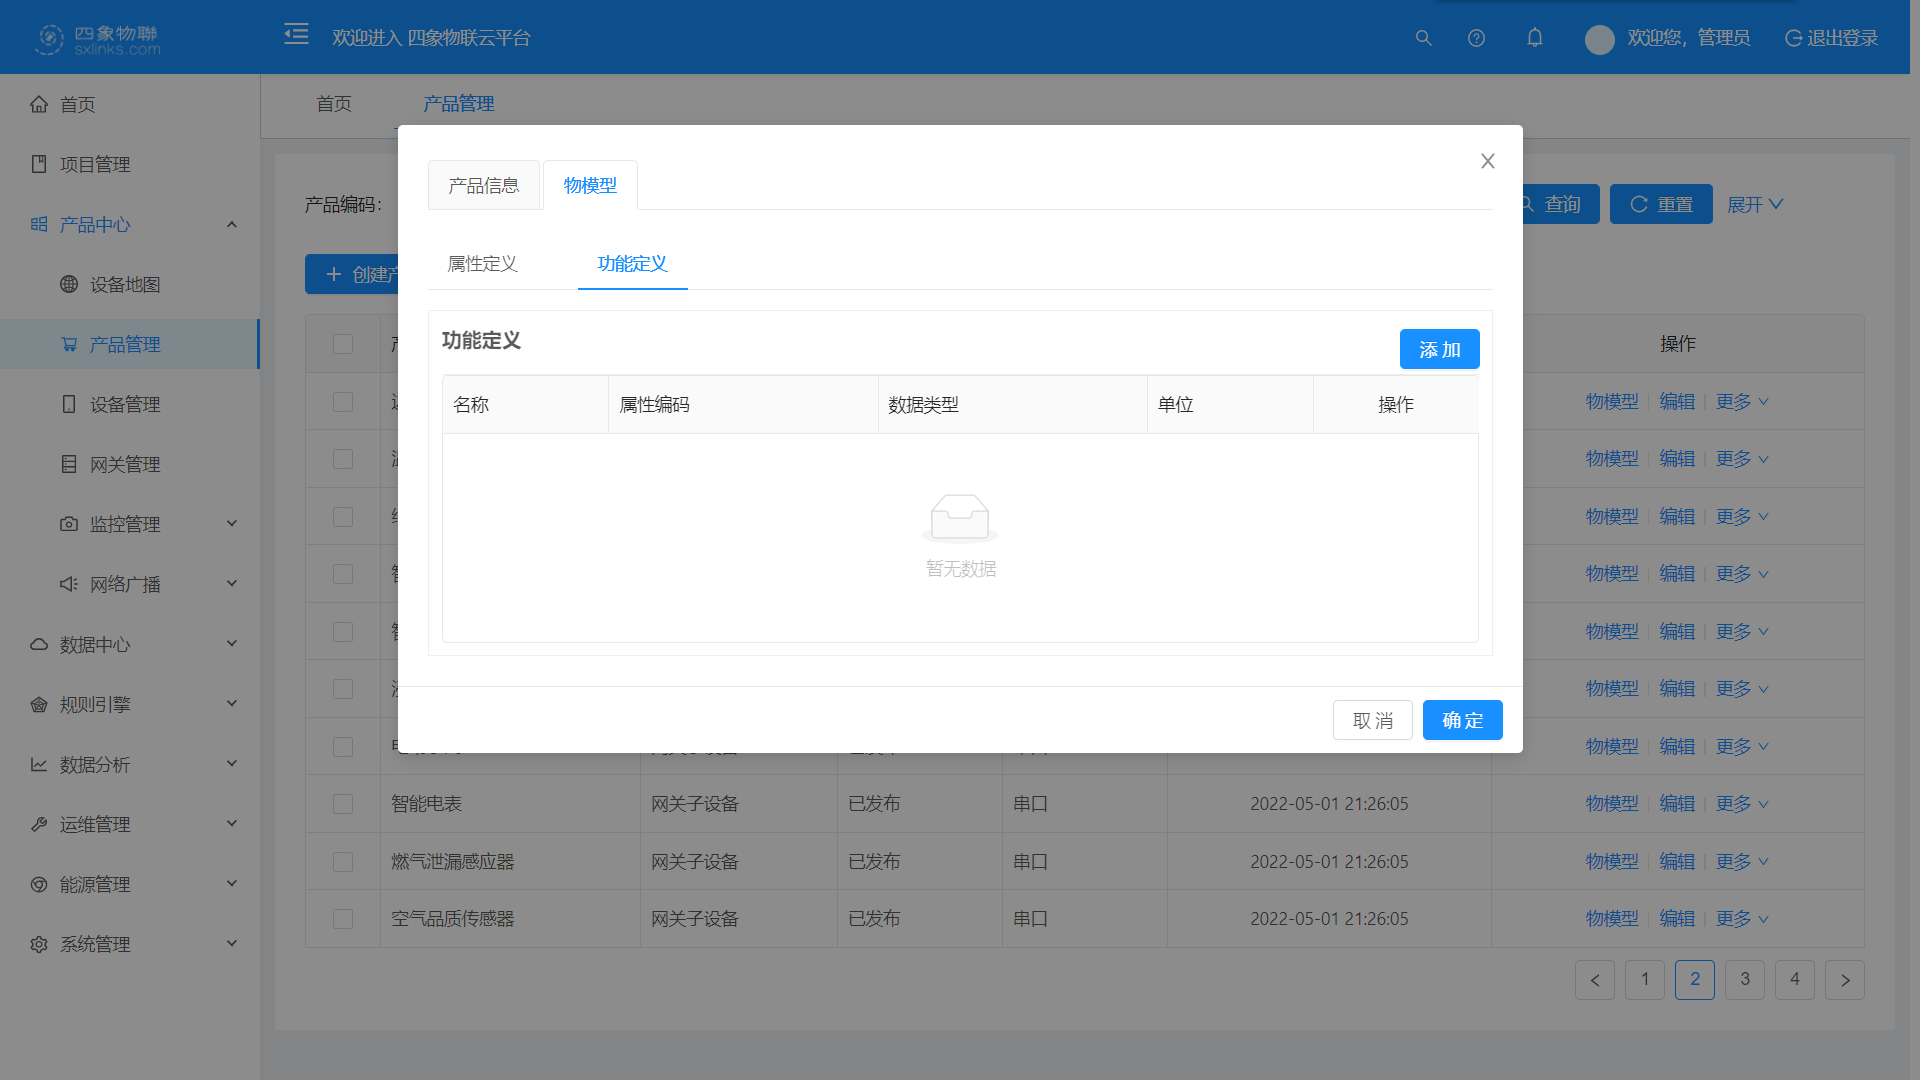The height and width of the screenshot is (1080, 1920).
Task: Click the 网络广播 speaker icon
Action: [x=68, y=583]
